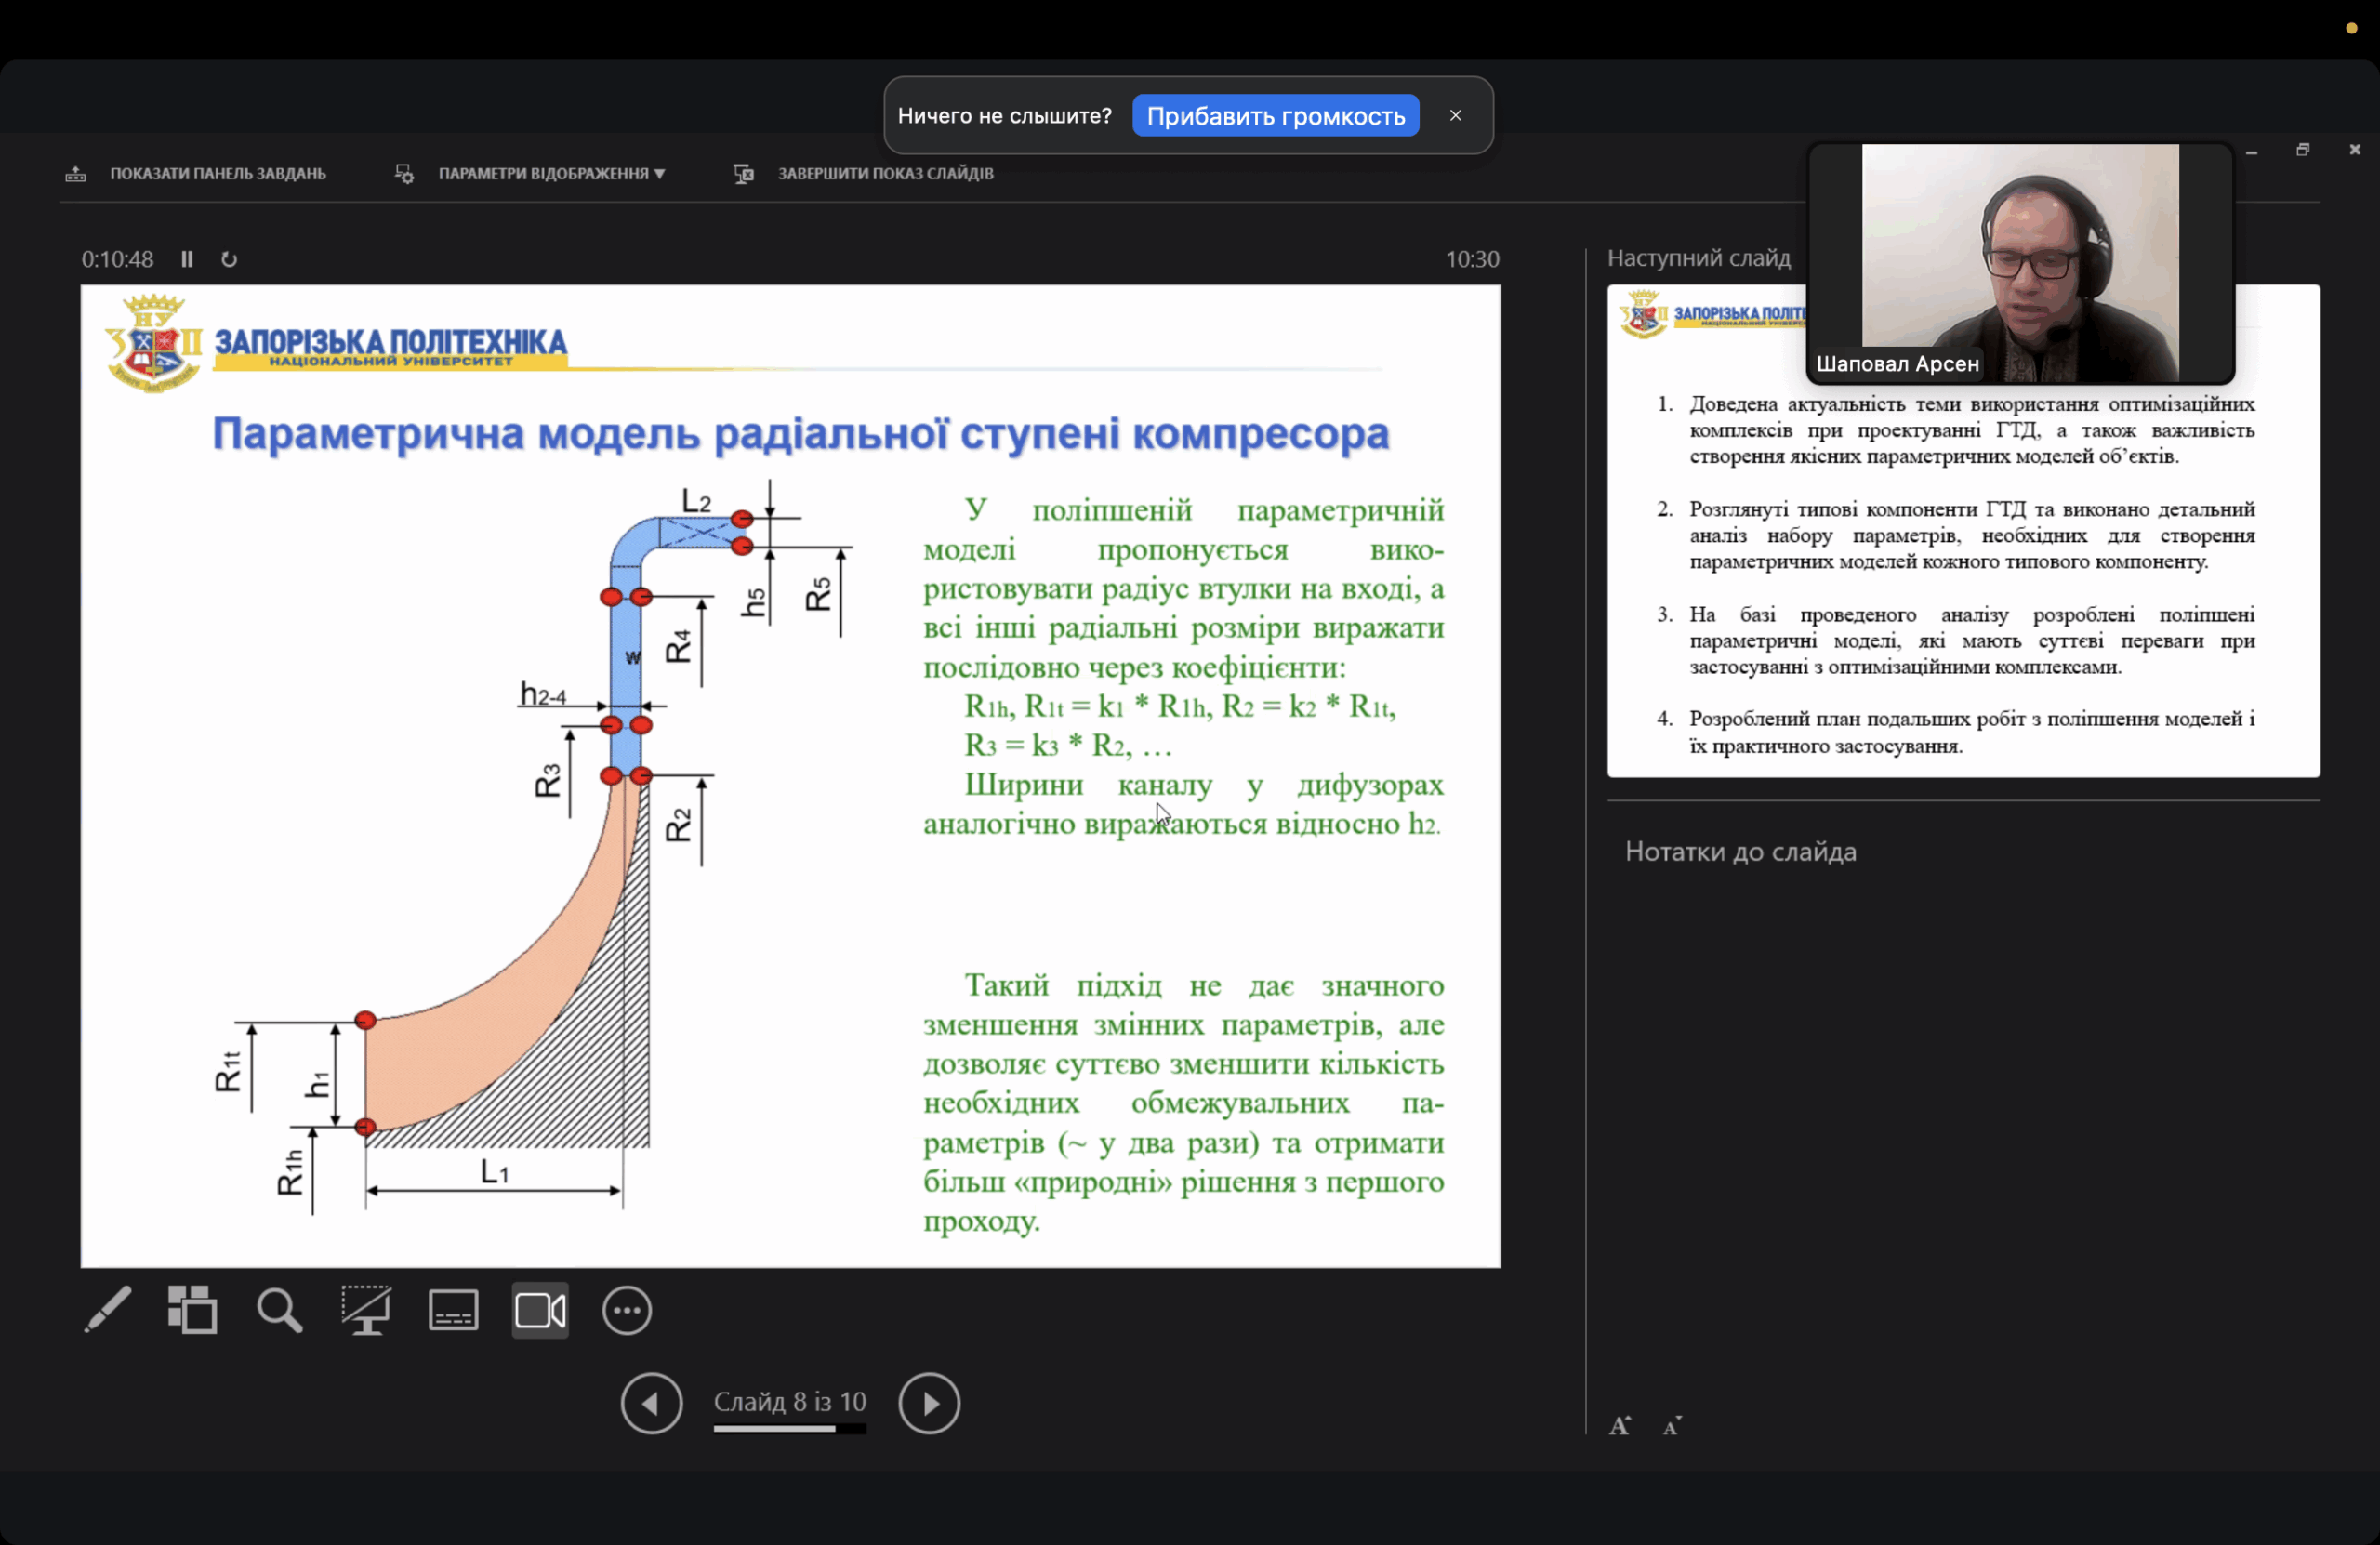2380x1545 pixels.
Task: Open the Слайд 8 із 10 counter
Action: pos(789,1402)
